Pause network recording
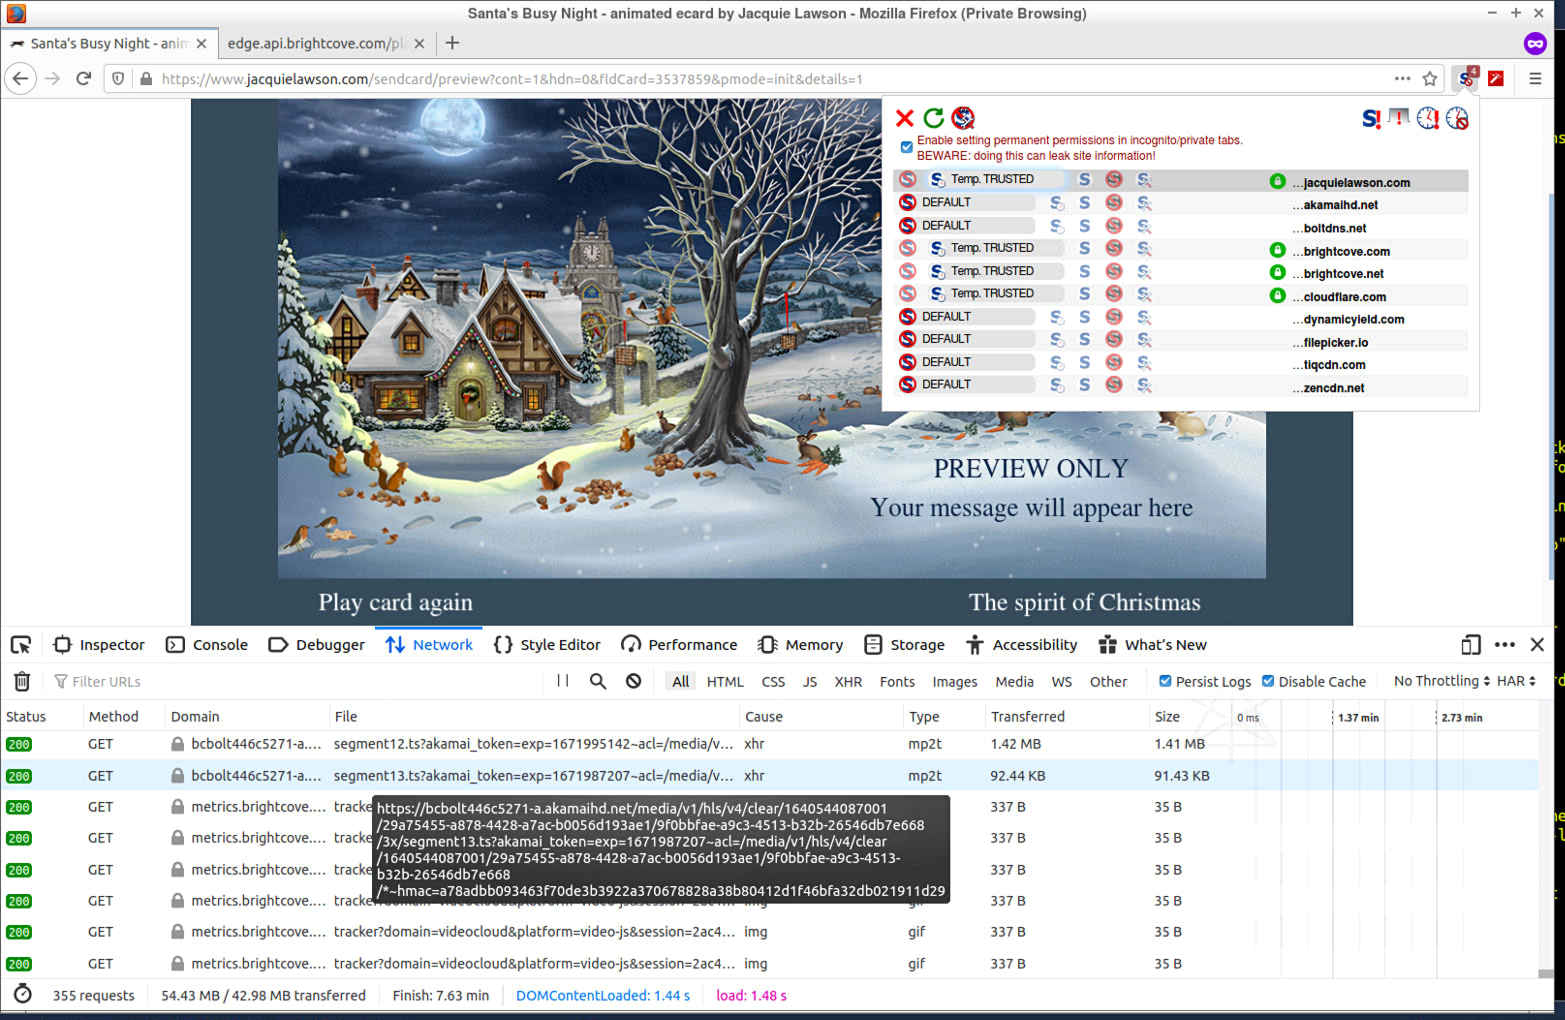Screen dimensions: 1565x1020 click(x=562, y=681)
